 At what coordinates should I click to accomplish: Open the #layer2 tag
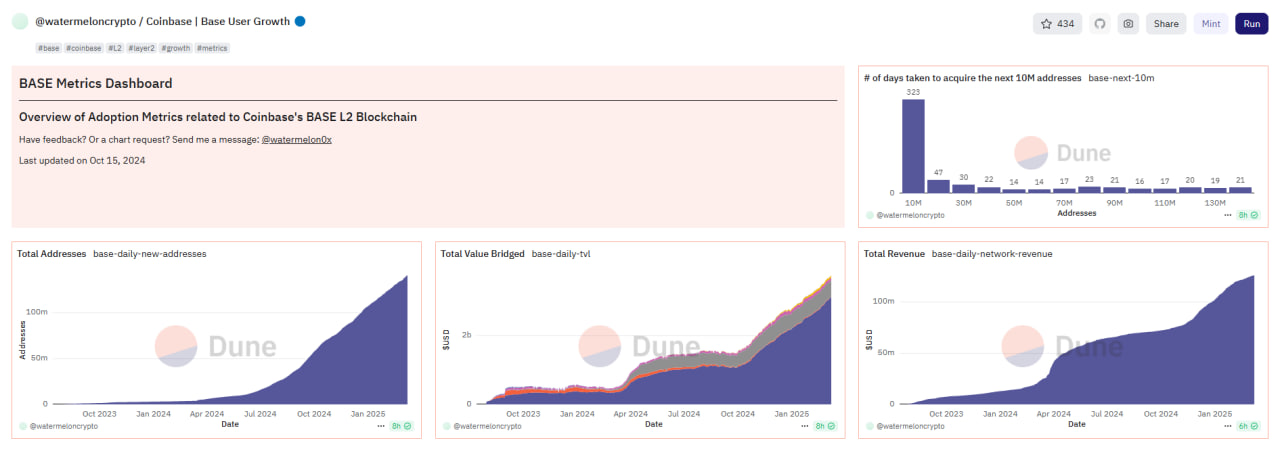point(142,47)
